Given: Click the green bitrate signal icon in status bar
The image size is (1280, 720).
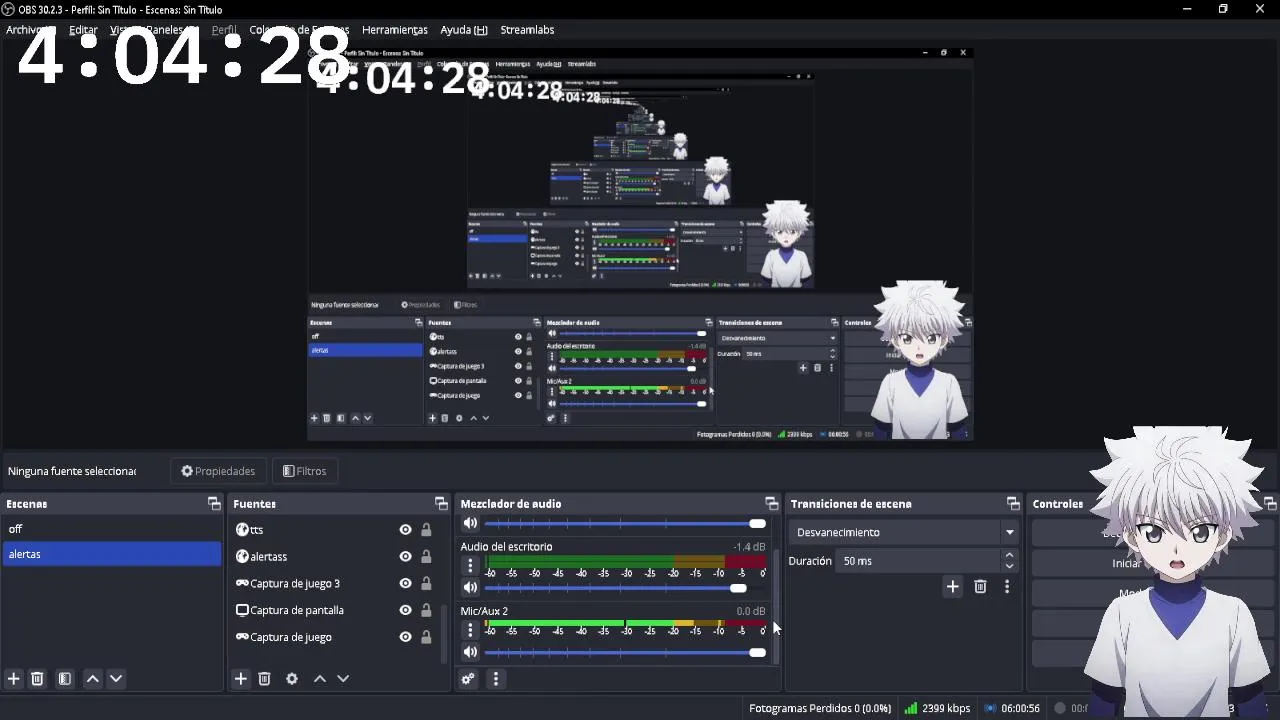Looking at the screenshot, I should click(x=910, y=708).
